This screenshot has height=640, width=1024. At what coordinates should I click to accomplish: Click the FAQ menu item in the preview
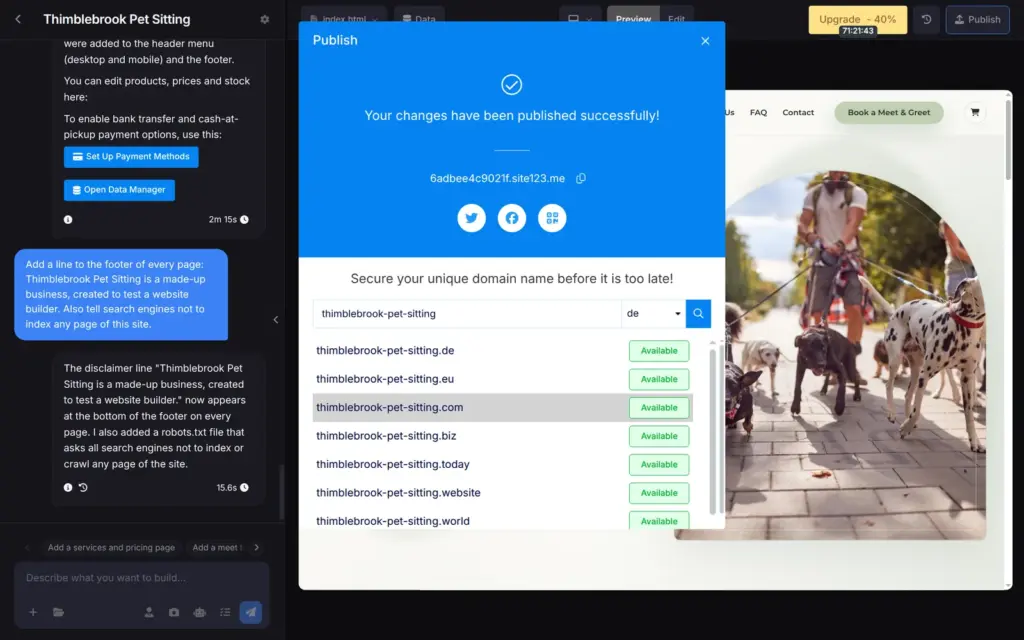[x=758, y=112]
